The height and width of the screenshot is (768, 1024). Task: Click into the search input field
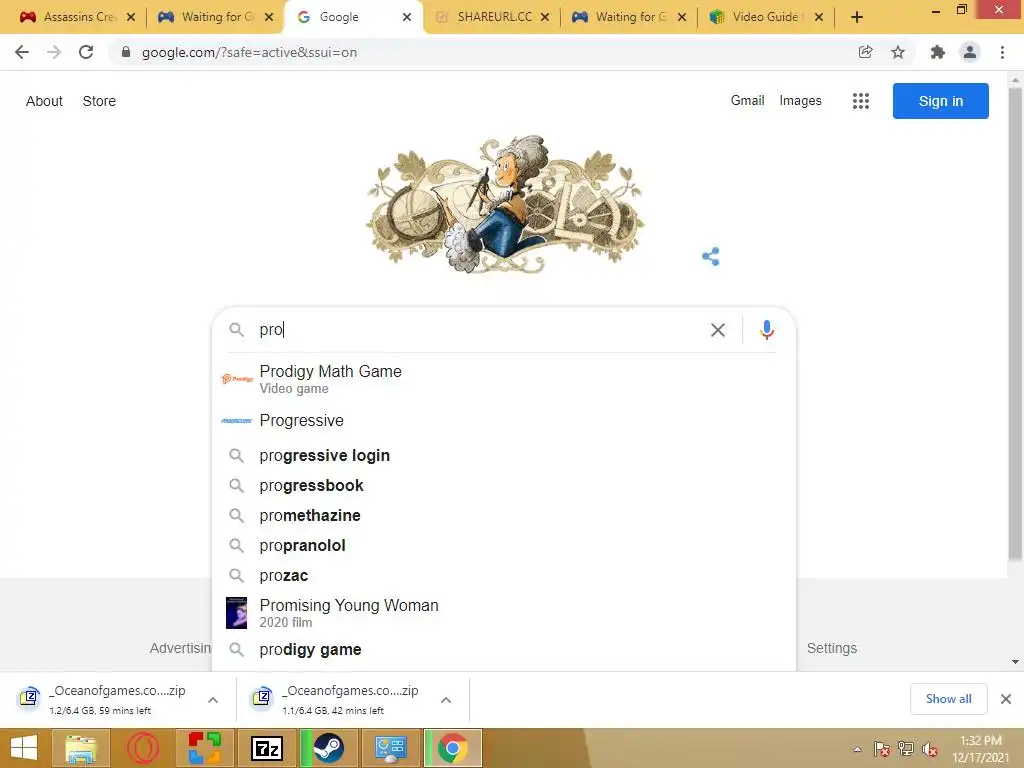[x=480, y=330]
